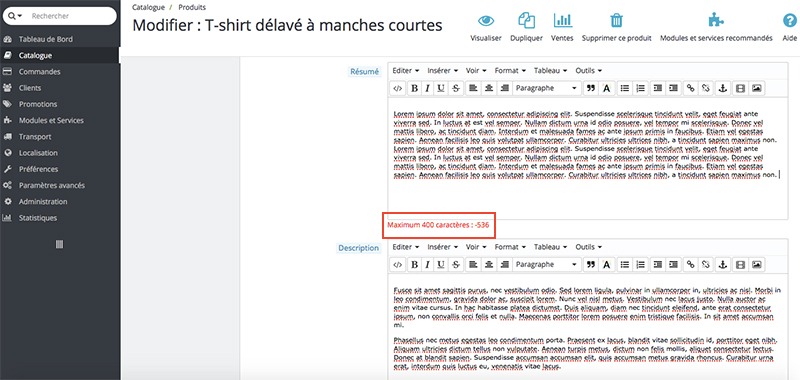
Task: Center text in the Résumé editor
Action: (x=489, y=88)
